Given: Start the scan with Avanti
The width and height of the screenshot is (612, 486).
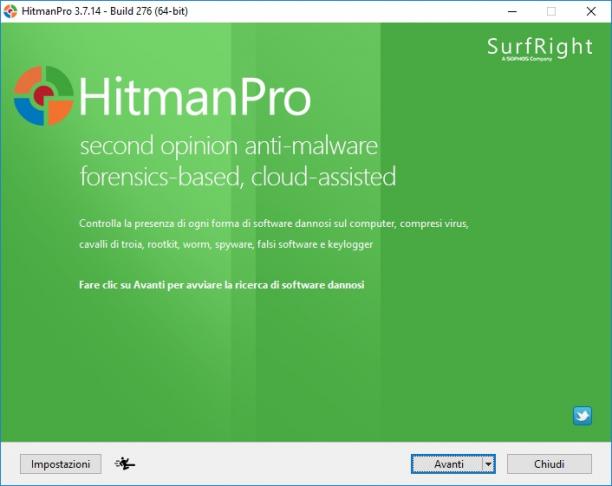Looking at the screenshot, I should click(447, 464).
